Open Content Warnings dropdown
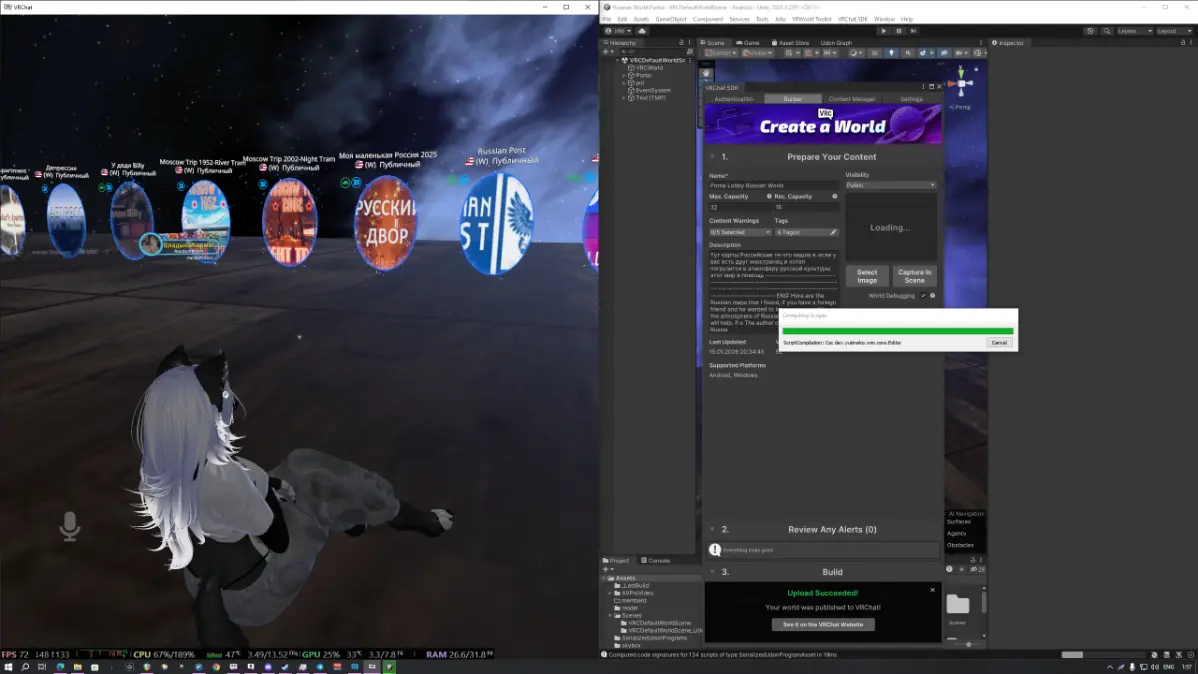Image resolution: width=1198 pixels, height=674 pixels. tap(740, 232)
